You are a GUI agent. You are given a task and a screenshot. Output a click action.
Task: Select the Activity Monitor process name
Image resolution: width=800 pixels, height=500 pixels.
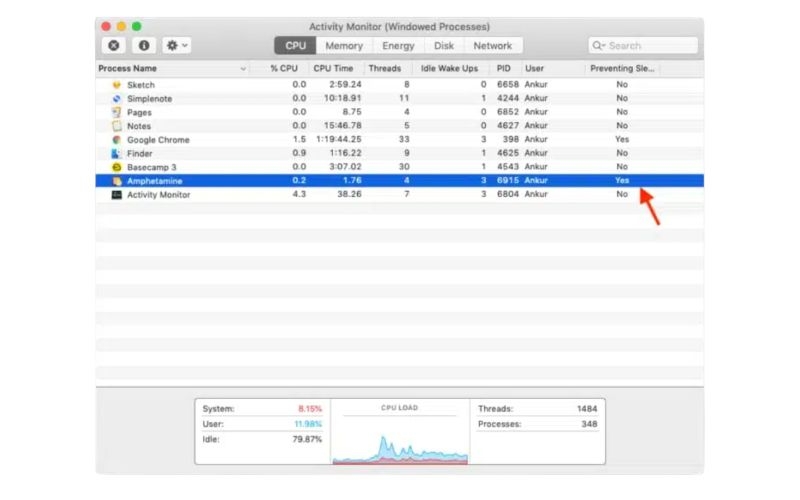[159, 194]
